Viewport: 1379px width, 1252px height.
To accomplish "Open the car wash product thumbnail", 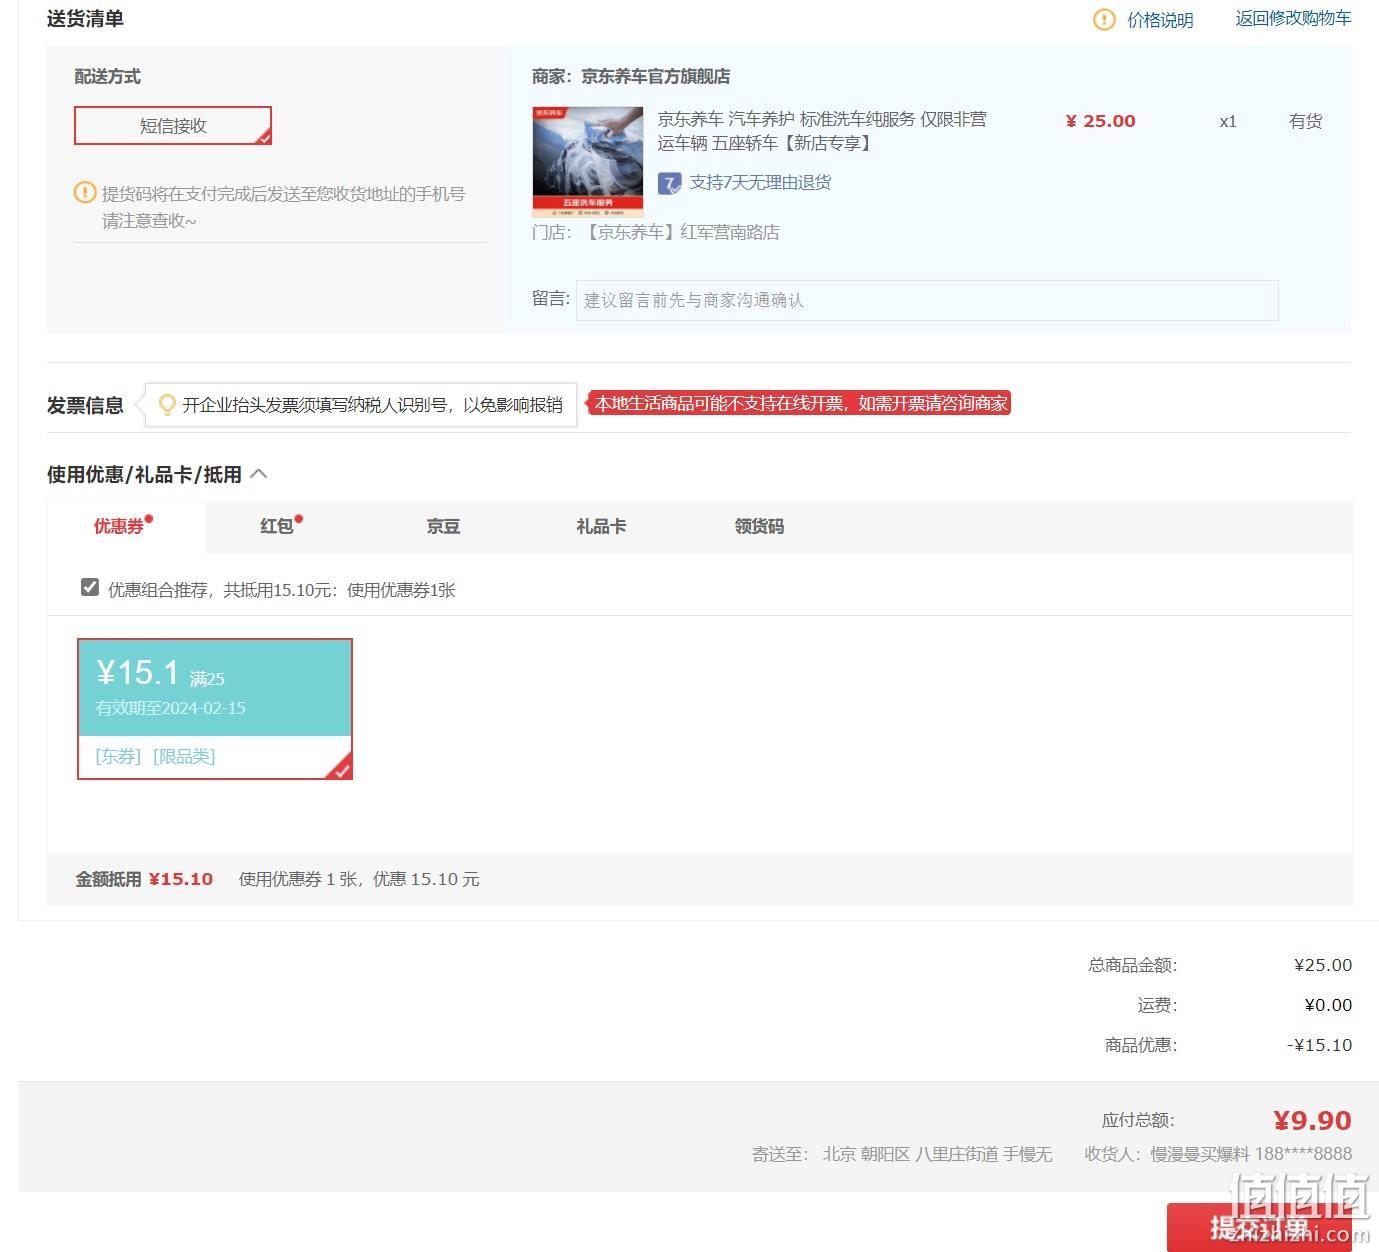I will tap(588, 162).
